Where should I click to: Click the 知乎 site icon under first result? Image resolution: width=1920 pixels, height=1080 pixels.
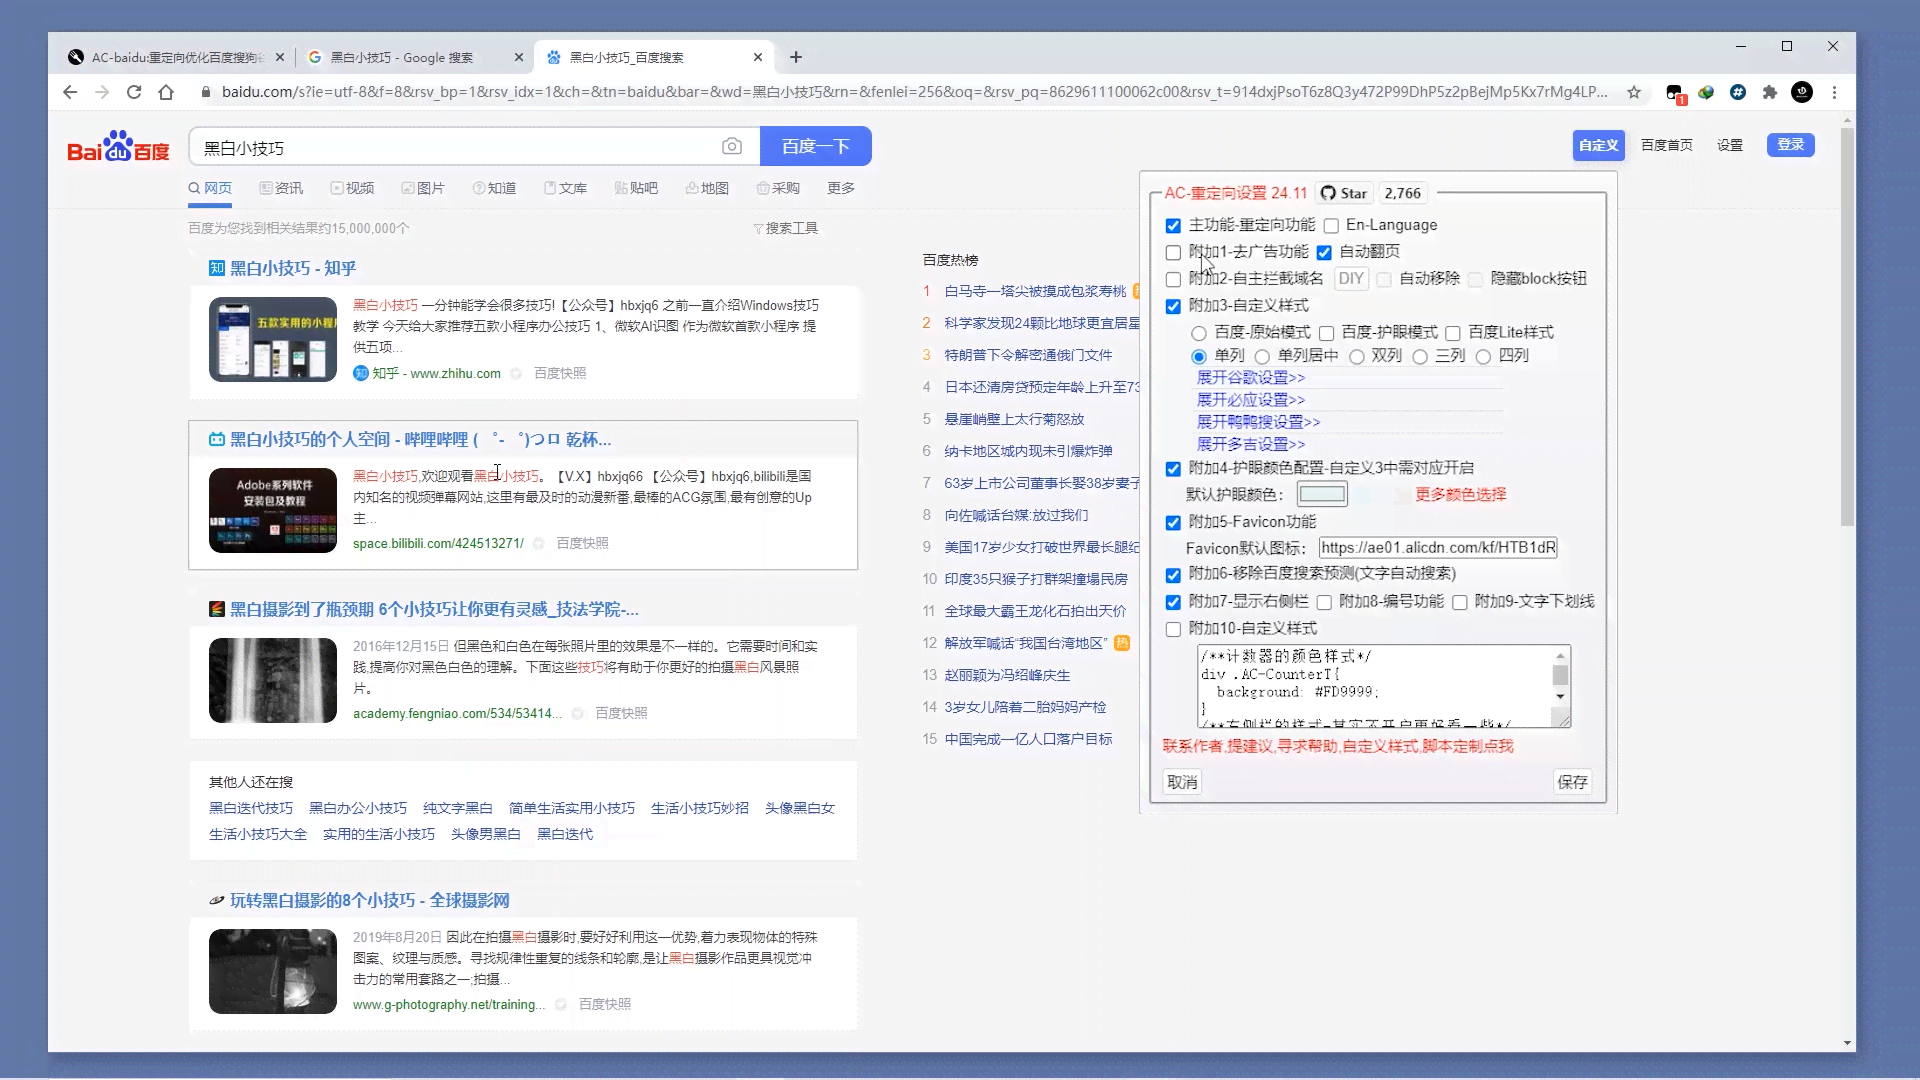click(360, 373)
